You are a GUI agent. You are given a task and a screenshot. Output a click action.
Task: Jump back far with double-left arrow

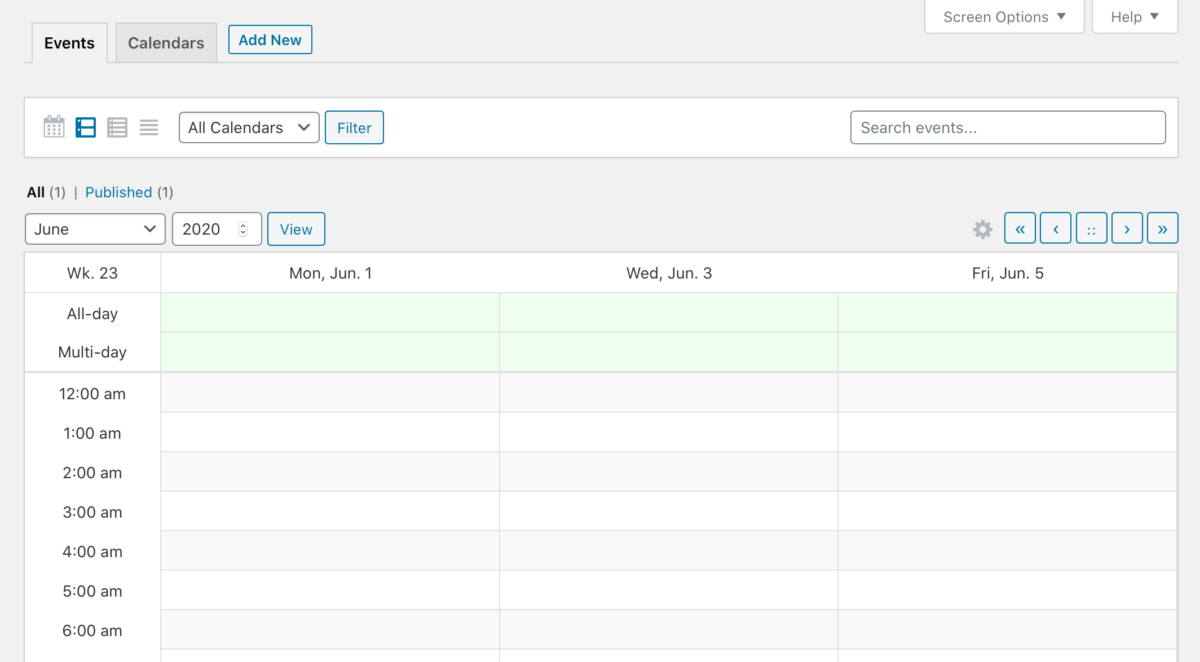[x=1020, y=229]
